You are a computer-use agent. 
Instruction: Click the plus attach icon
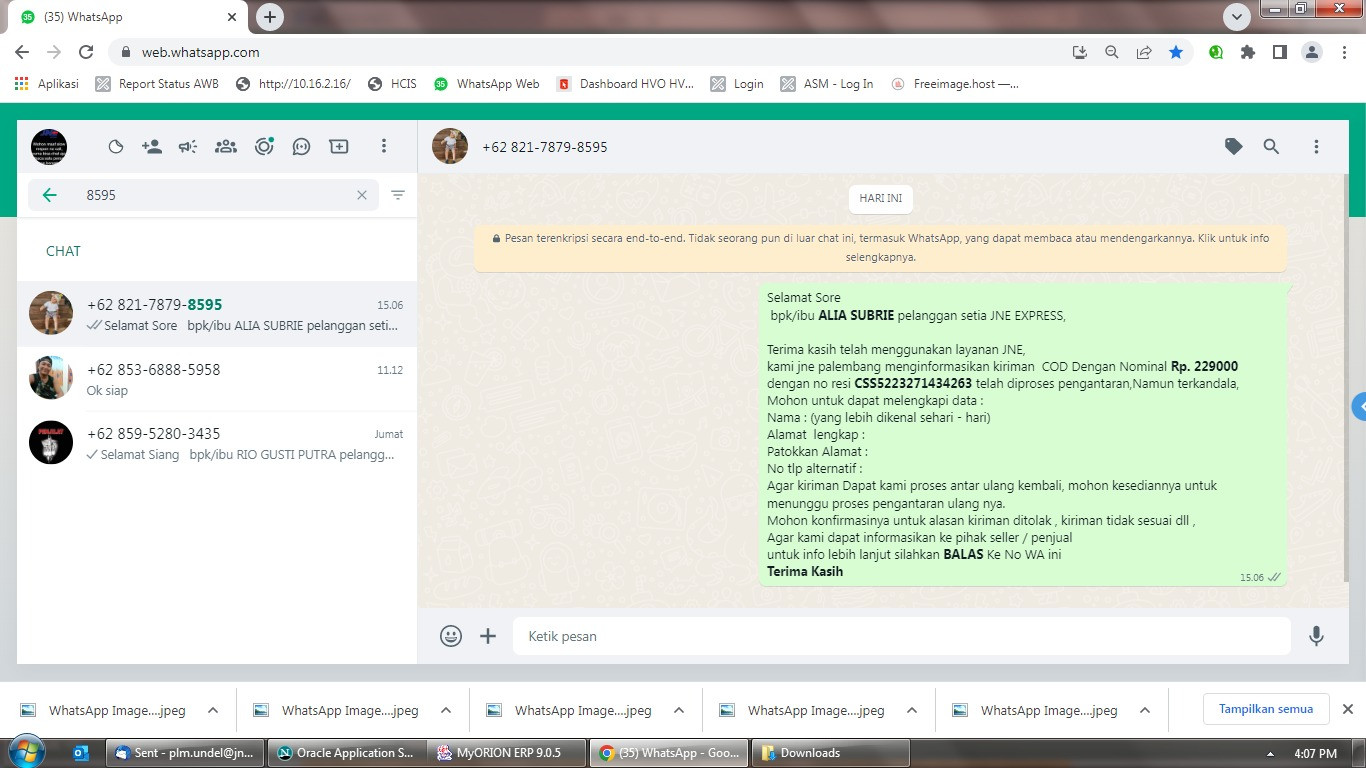point(488,636)
